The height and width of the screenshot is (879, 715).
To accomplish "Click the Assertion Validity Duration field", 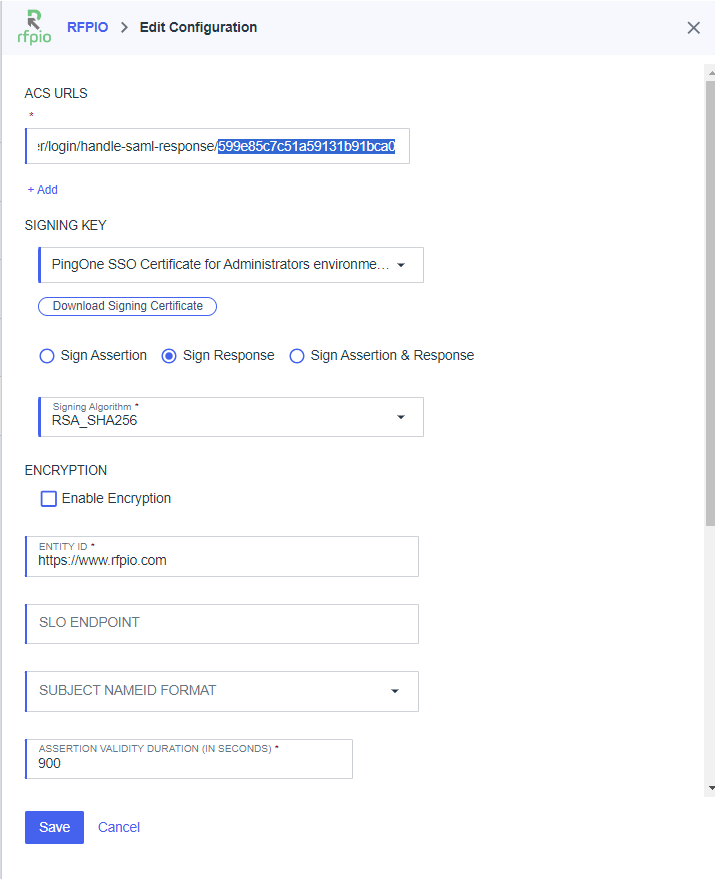I will point(189,759).
